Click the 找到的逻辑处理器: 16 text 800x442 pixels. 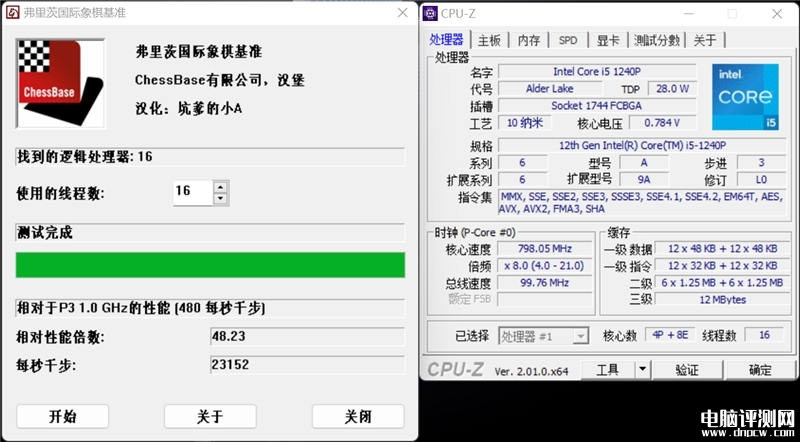[85, 157]
